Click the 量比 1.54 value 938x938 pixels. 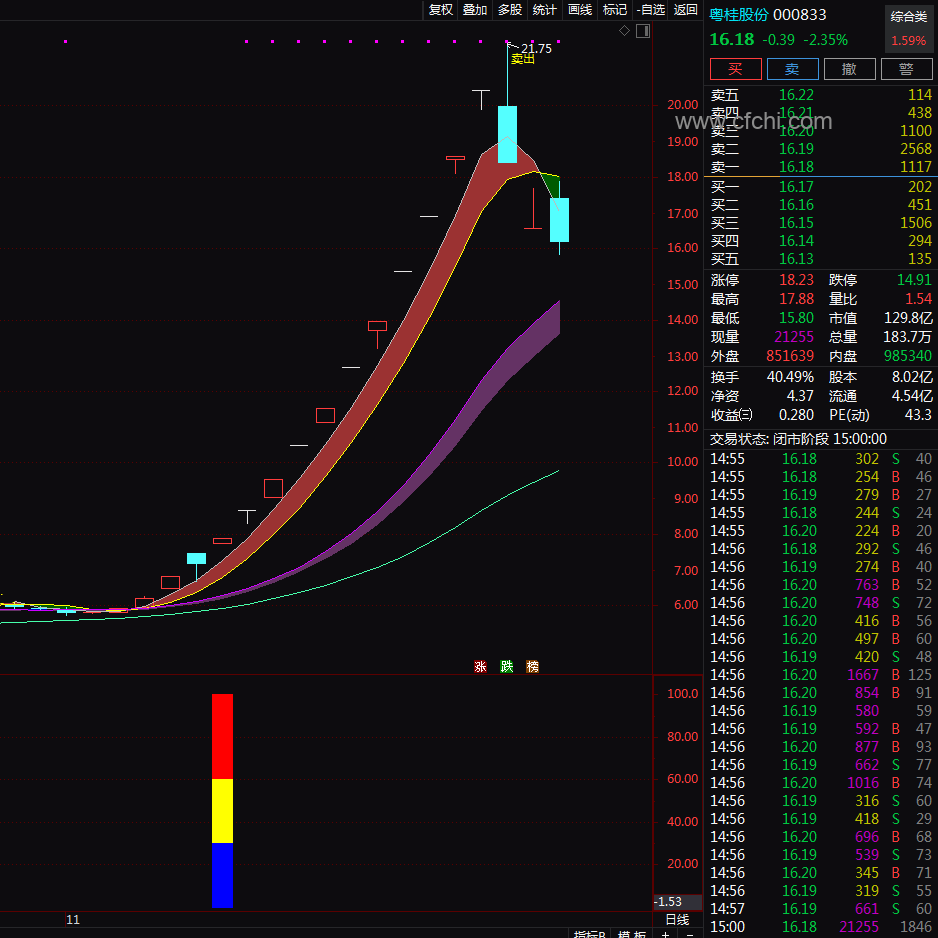tap(918, 299)
